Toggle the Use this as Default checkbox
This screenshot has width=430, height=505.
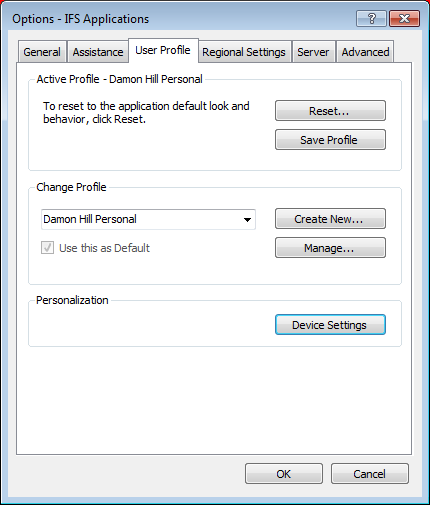pos(47,248)
